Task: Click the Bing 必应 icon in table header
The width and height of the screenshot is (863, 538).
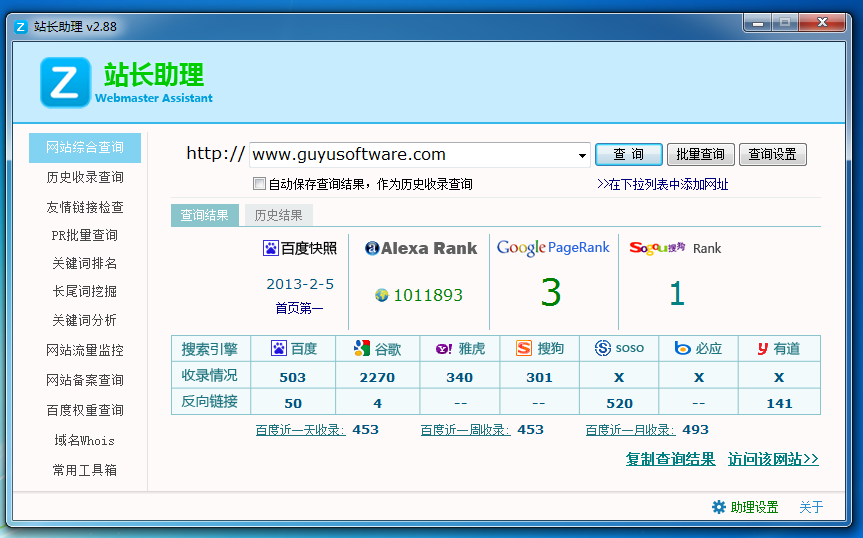Action: 682,348
